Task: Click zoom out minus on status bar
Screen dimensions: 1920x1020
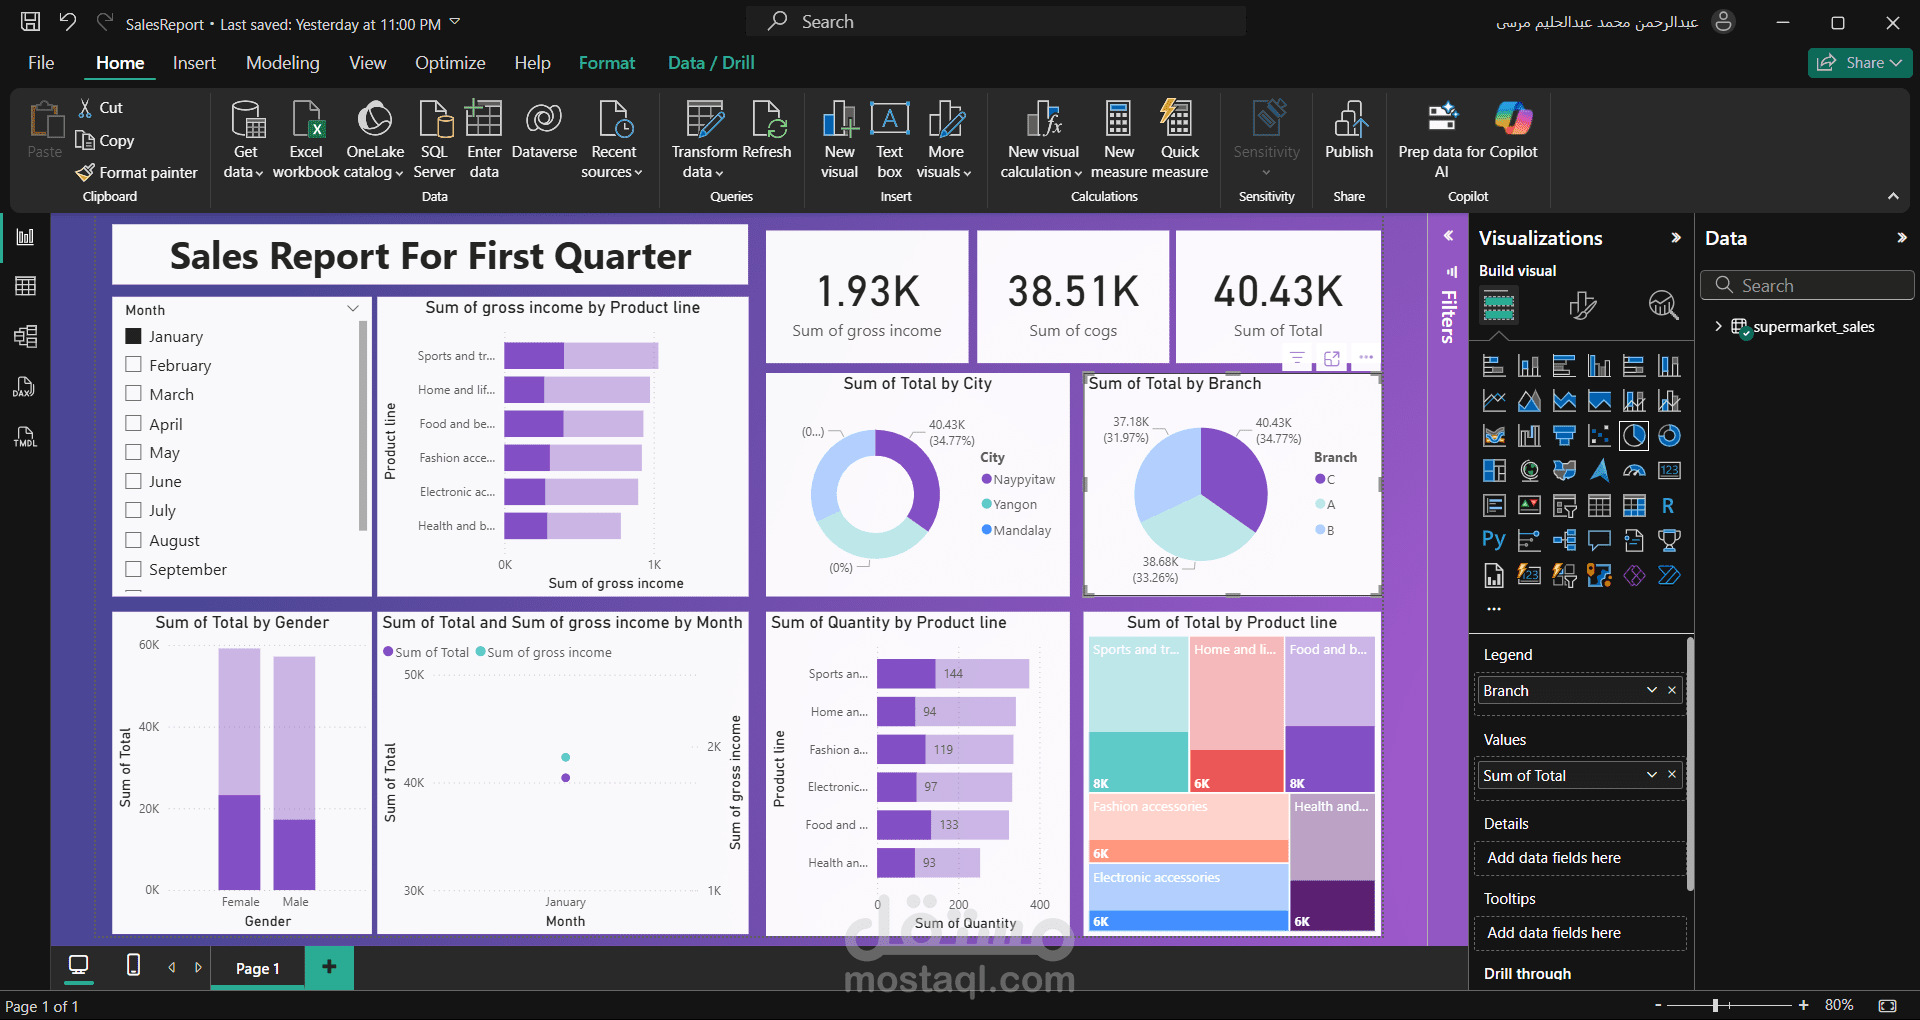Action: click(1658, 1005)
